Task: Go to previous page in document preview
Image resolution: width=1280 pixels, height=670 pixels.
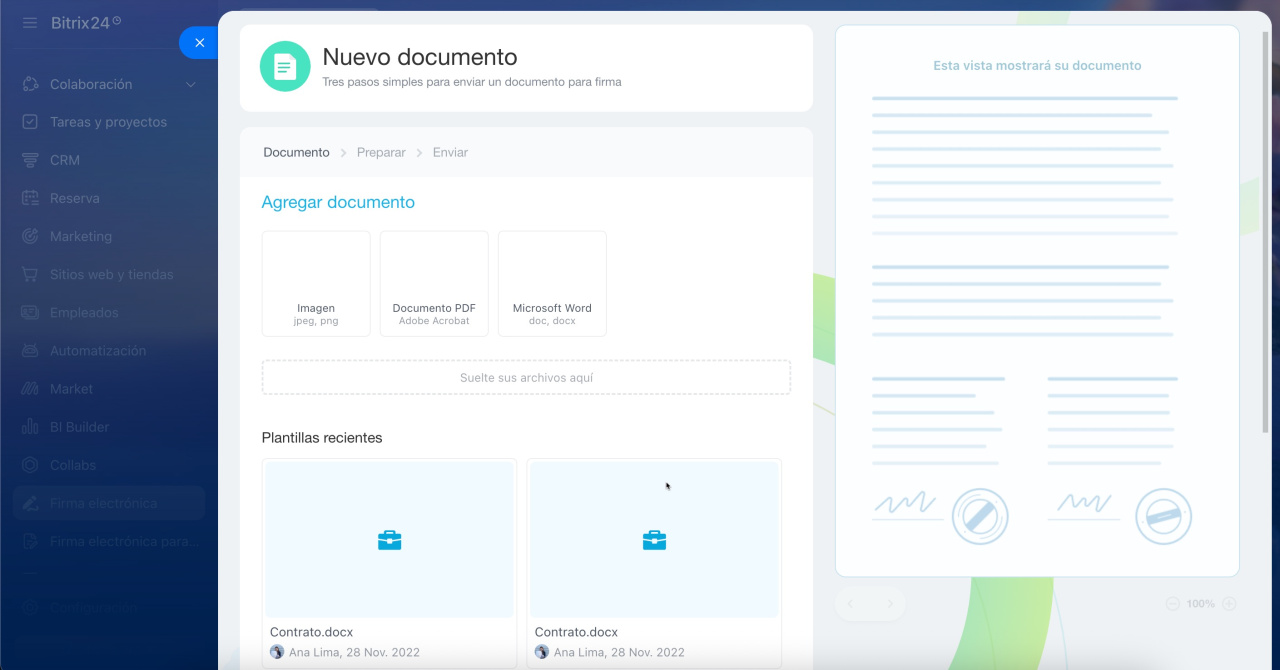Action: pyautogui.click(x=852, y=604)
